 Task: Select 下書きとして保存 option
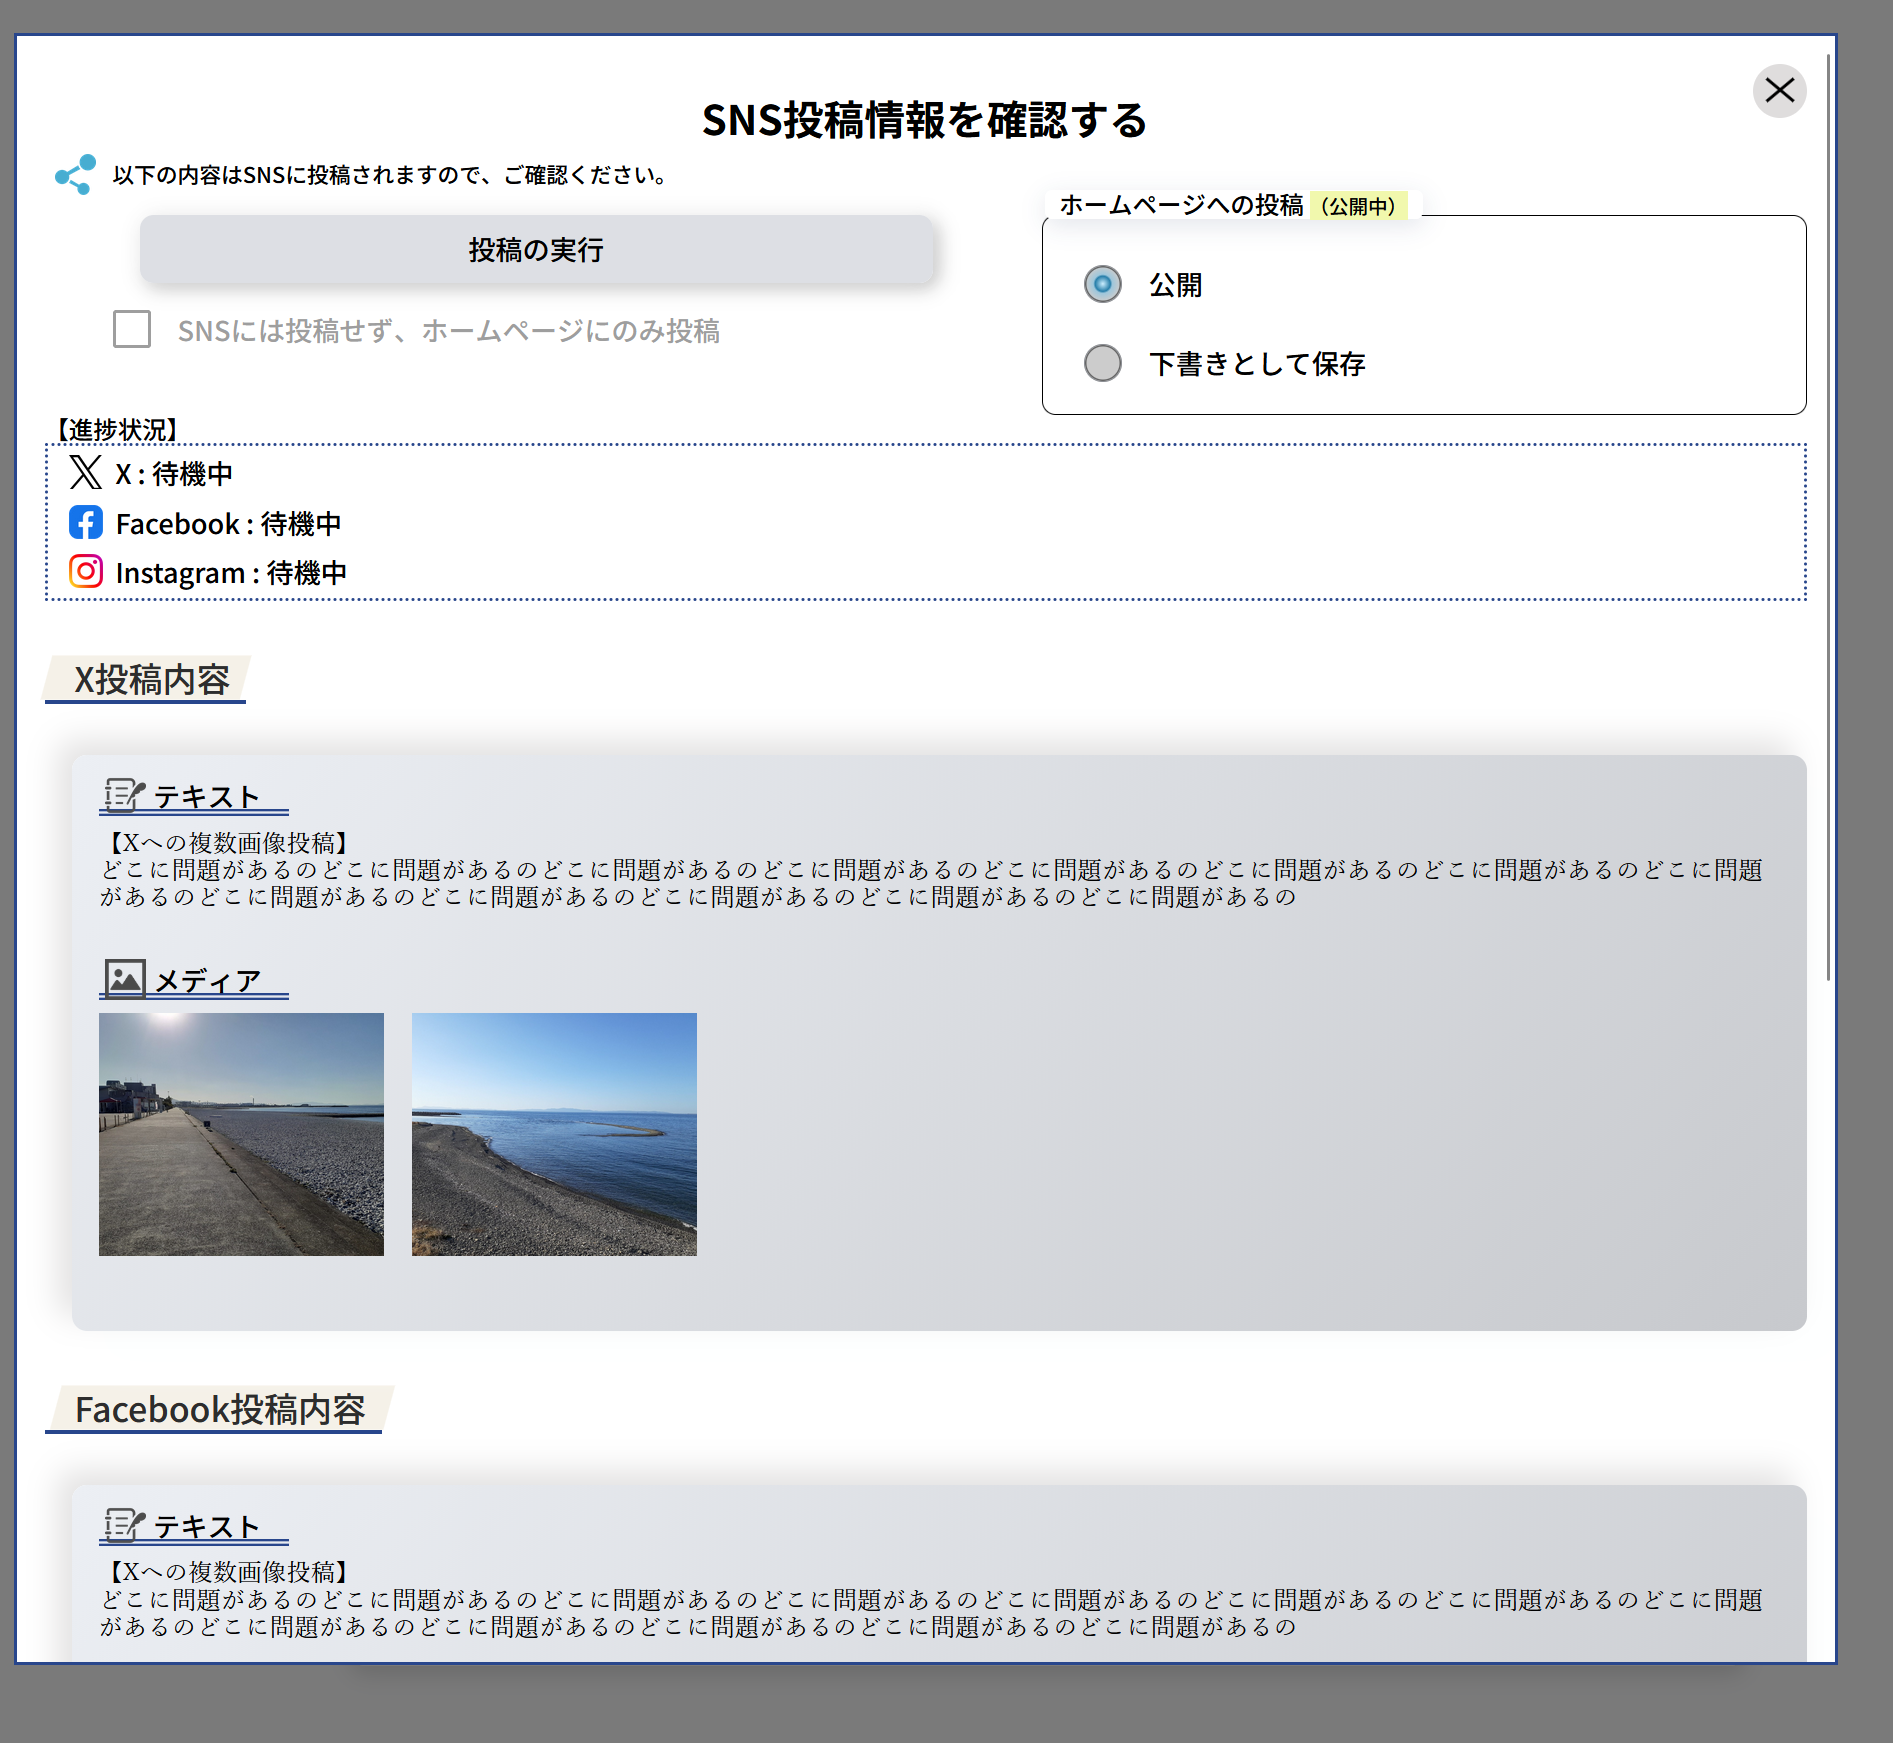[1102, 364]
